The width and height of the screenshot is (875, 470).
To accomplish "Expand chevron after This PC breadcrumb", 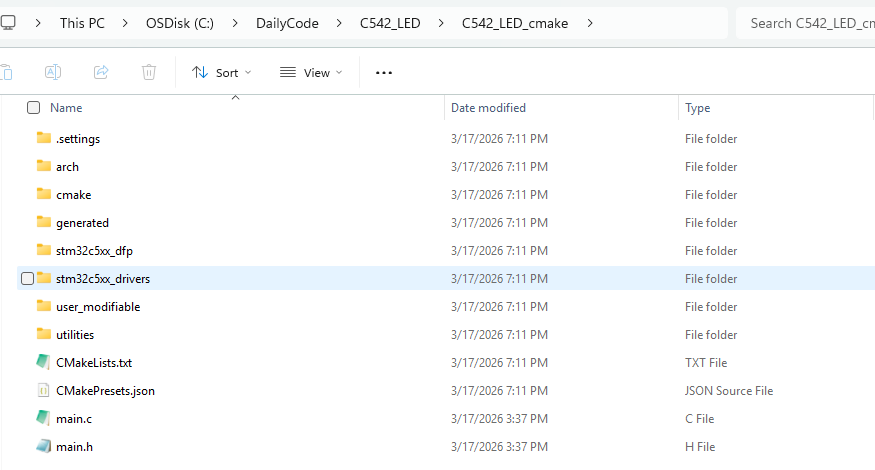I will point(125,23).
